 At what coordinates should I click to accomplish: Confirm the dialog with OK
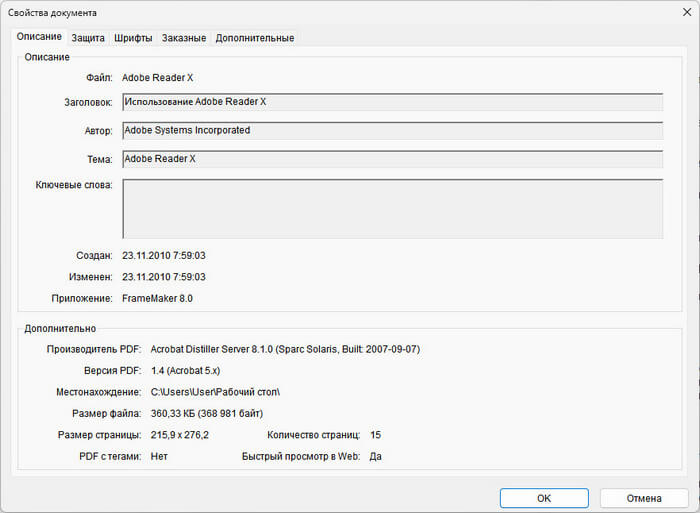pos(544,498)
